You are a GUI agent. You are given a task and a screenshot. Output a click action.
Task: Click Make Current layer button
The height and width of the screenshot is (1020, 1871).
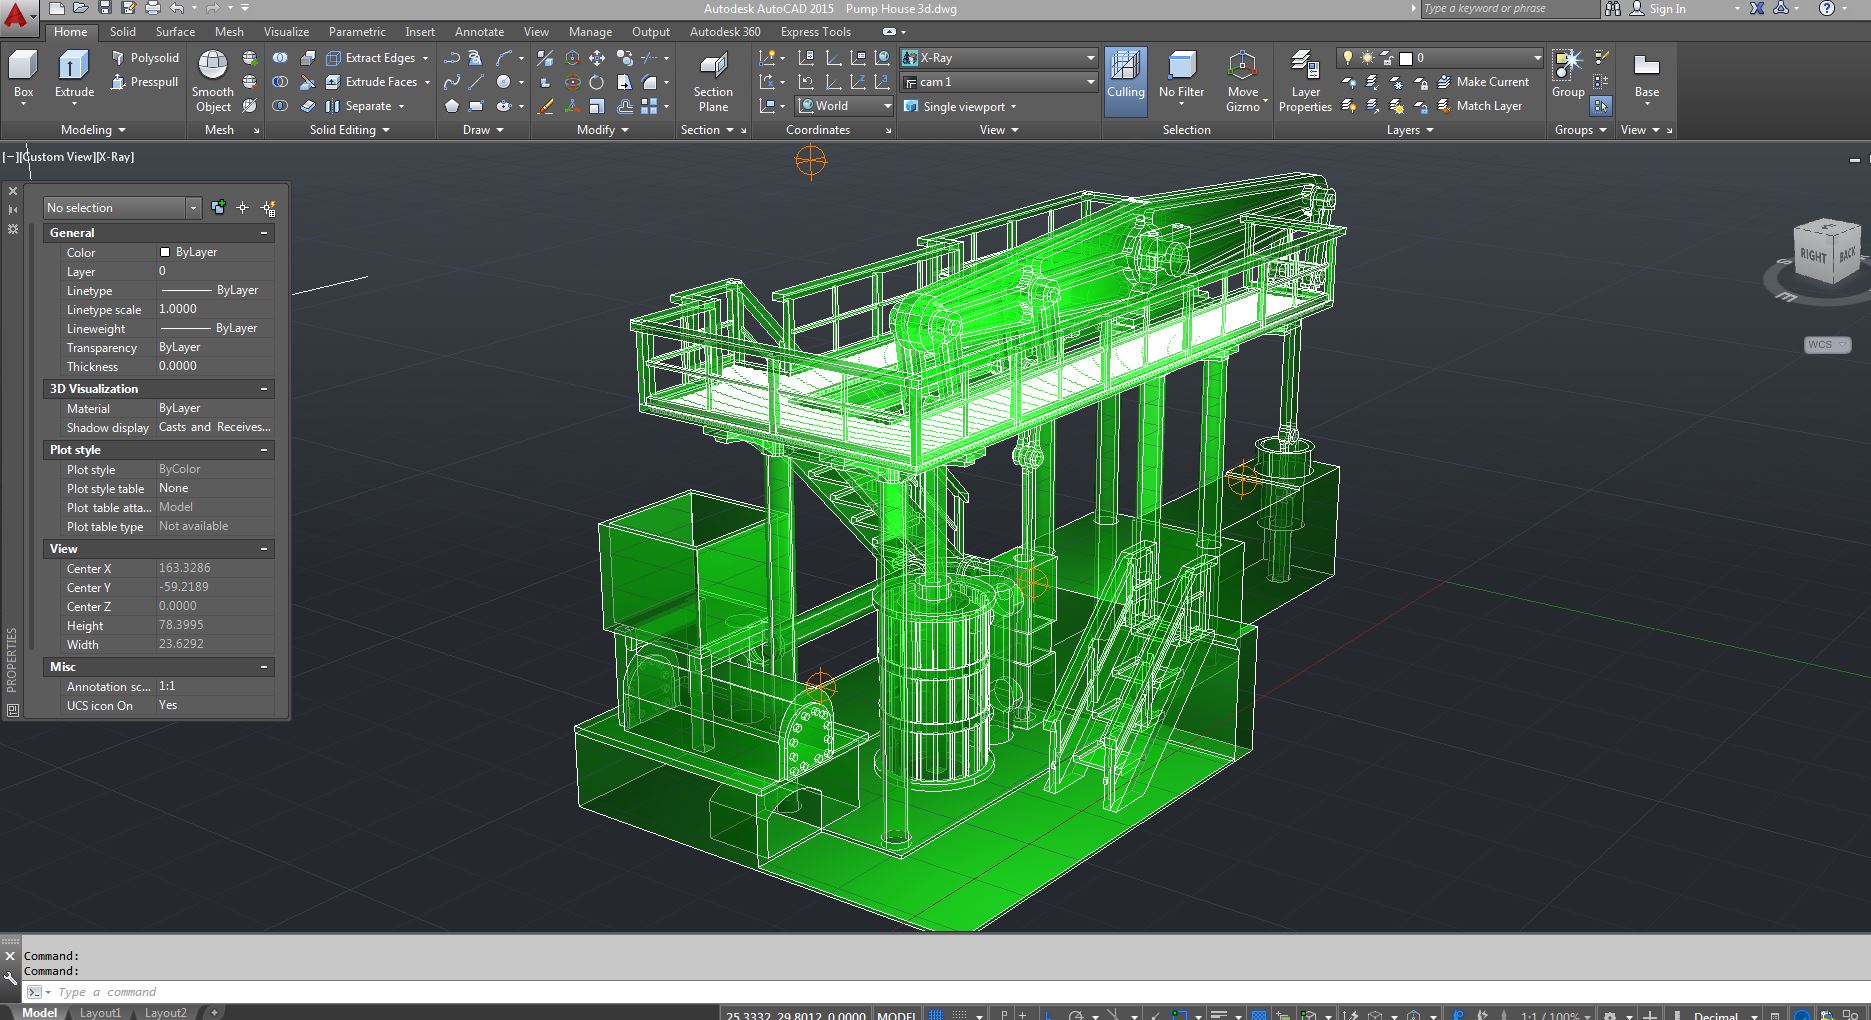1483,82
